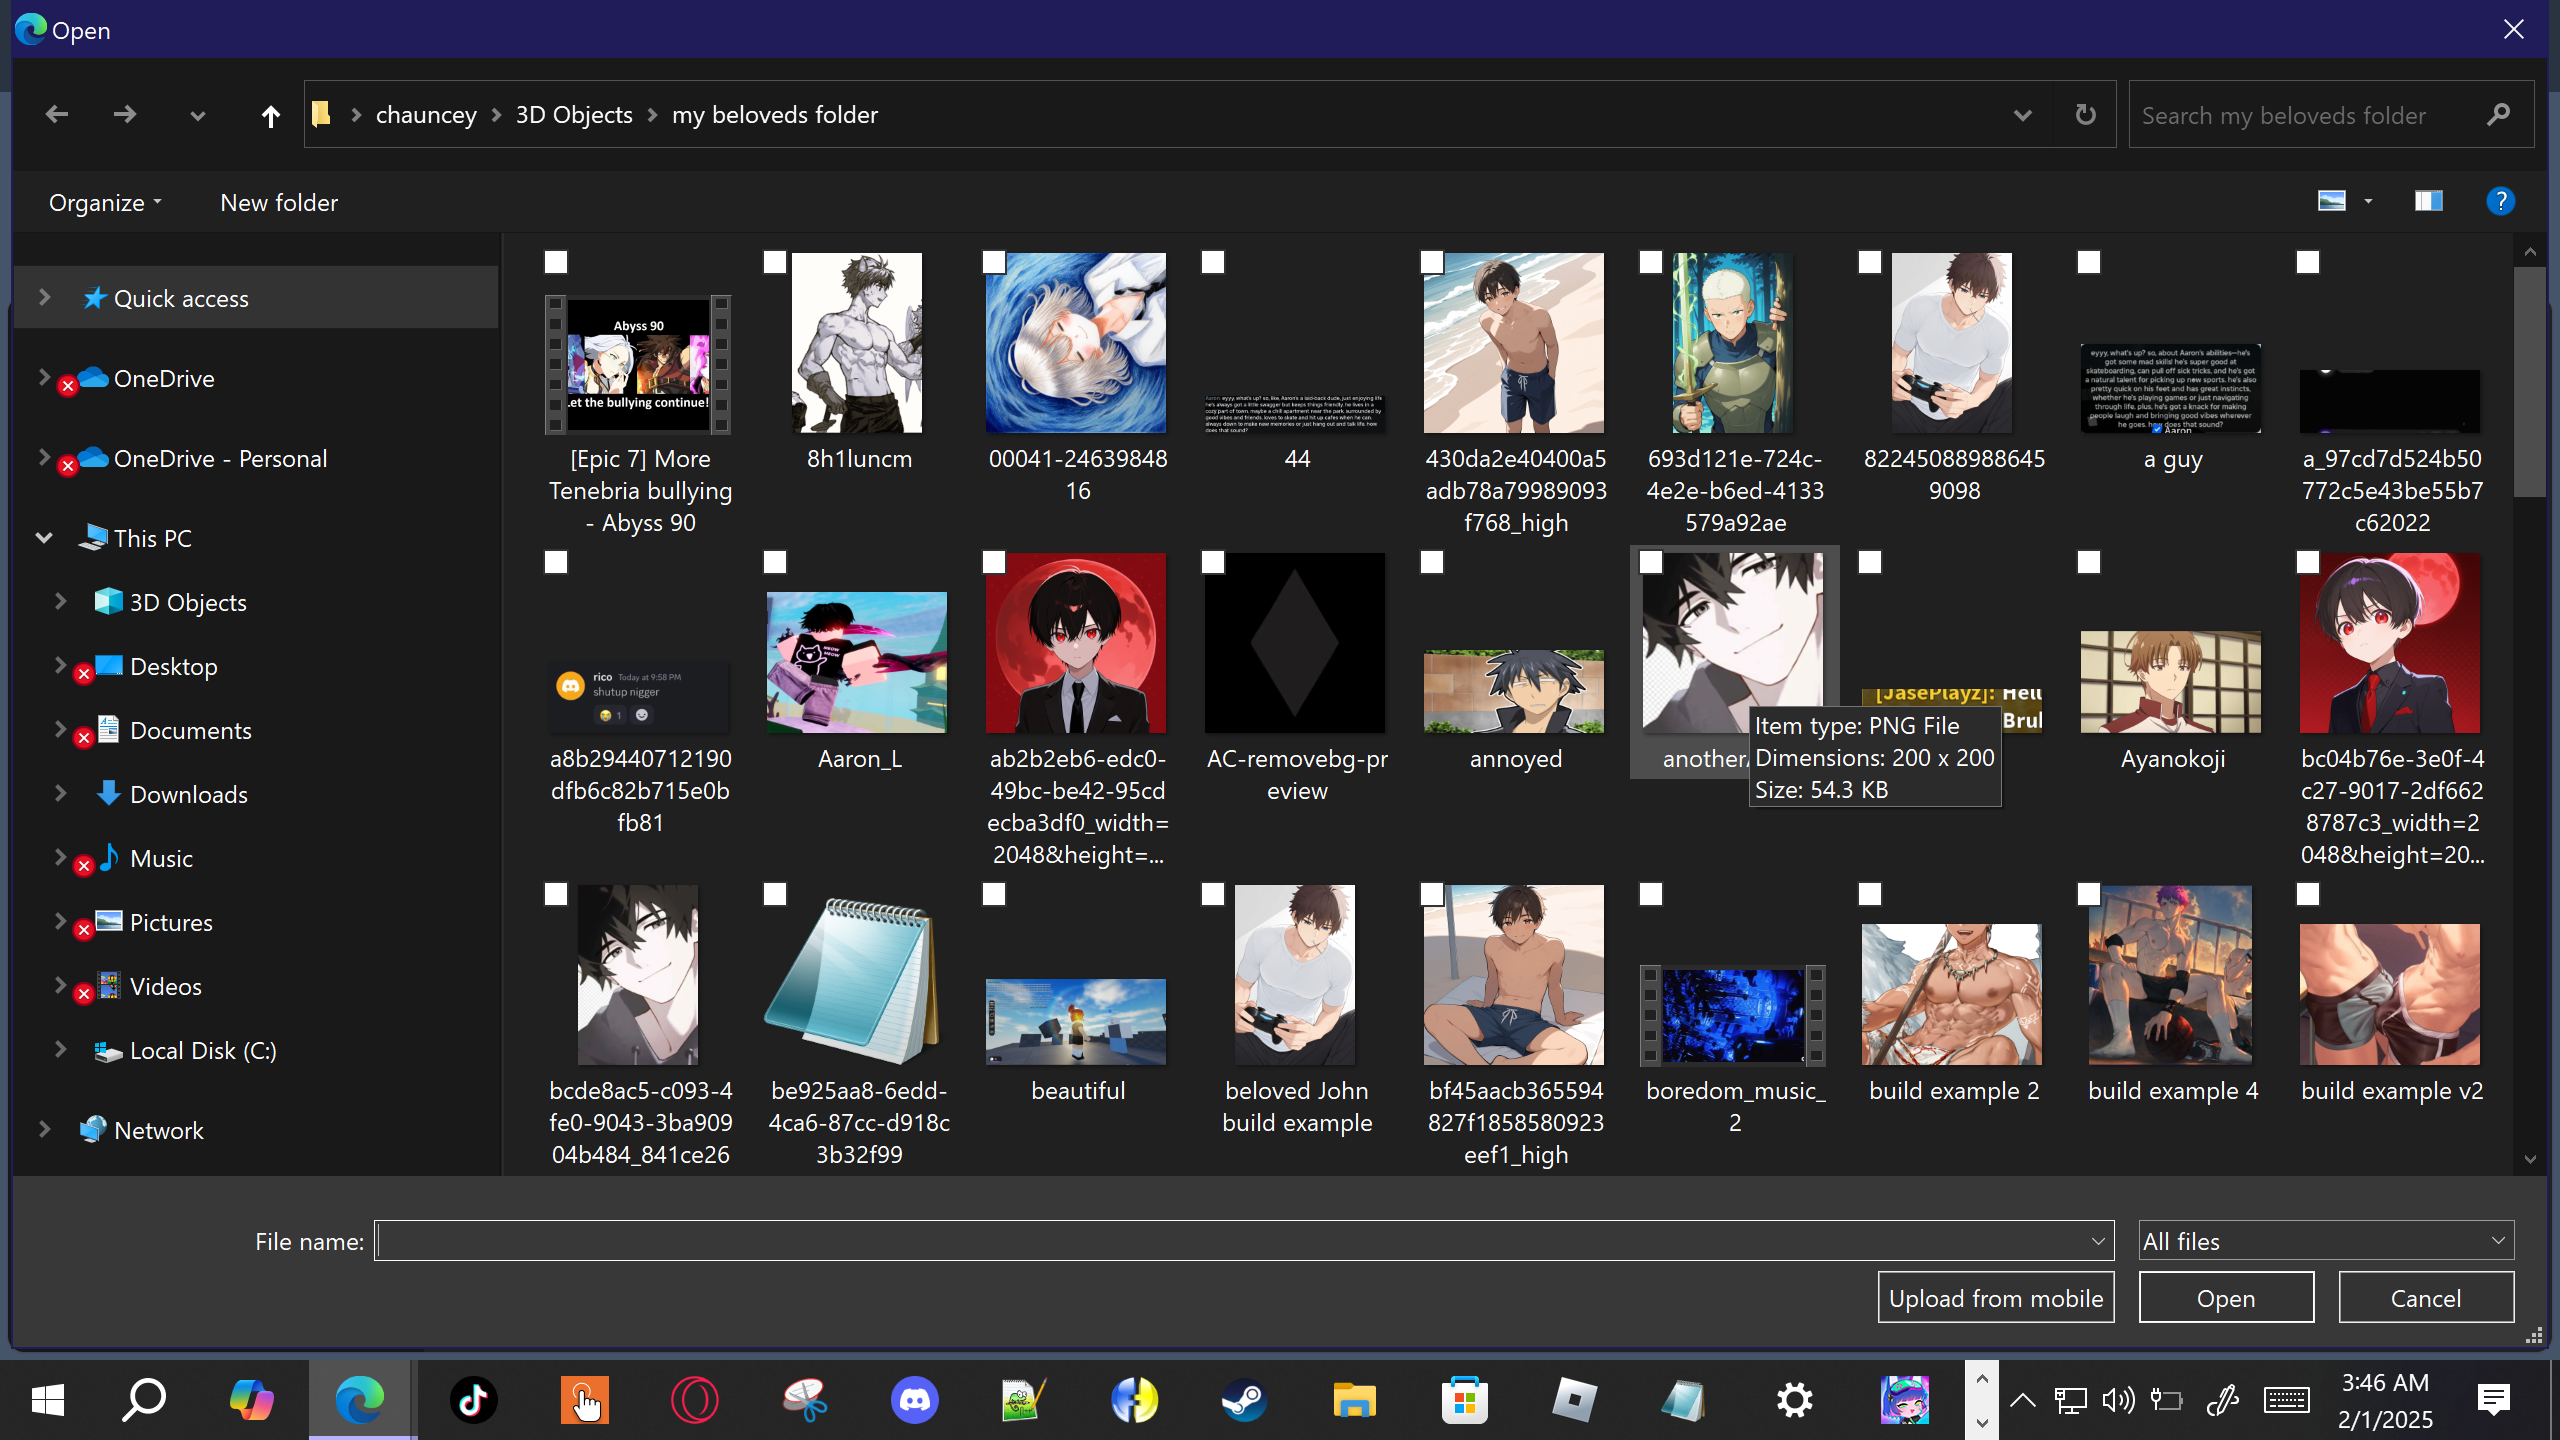Show the preview pane icon
This screenshot has height=1440, width=2560.
(2428, 202)
